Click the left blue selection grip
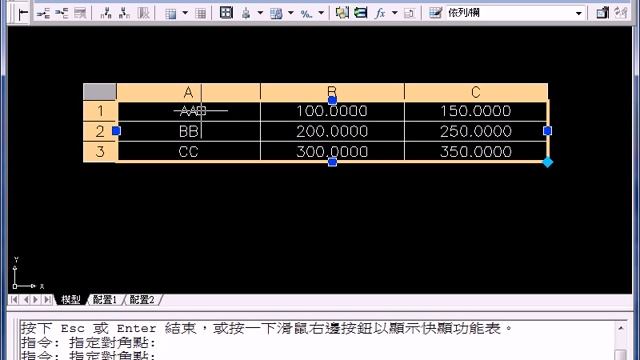The image size is (640, 360). (116, 131)
